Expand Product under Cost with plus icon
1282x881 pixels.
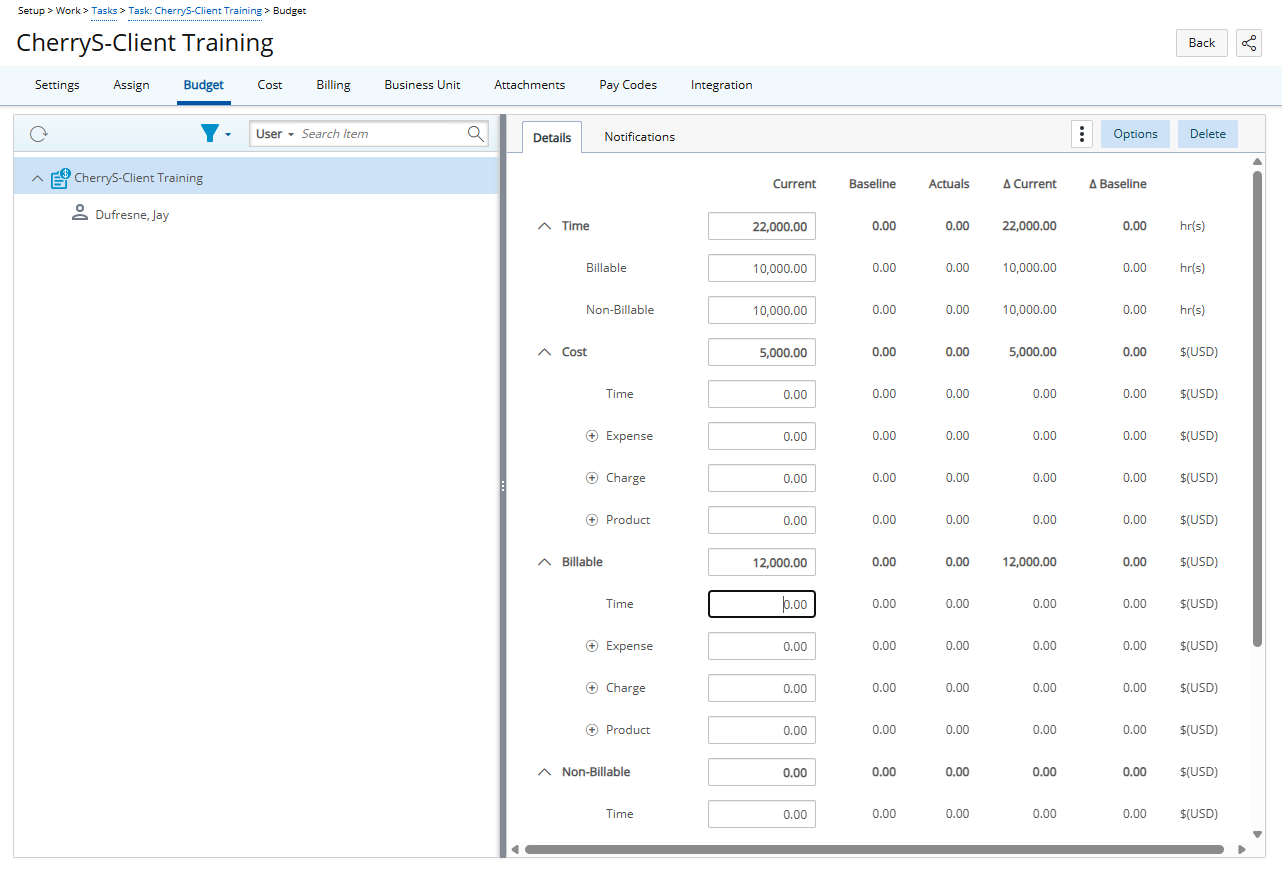click(592, 520)
